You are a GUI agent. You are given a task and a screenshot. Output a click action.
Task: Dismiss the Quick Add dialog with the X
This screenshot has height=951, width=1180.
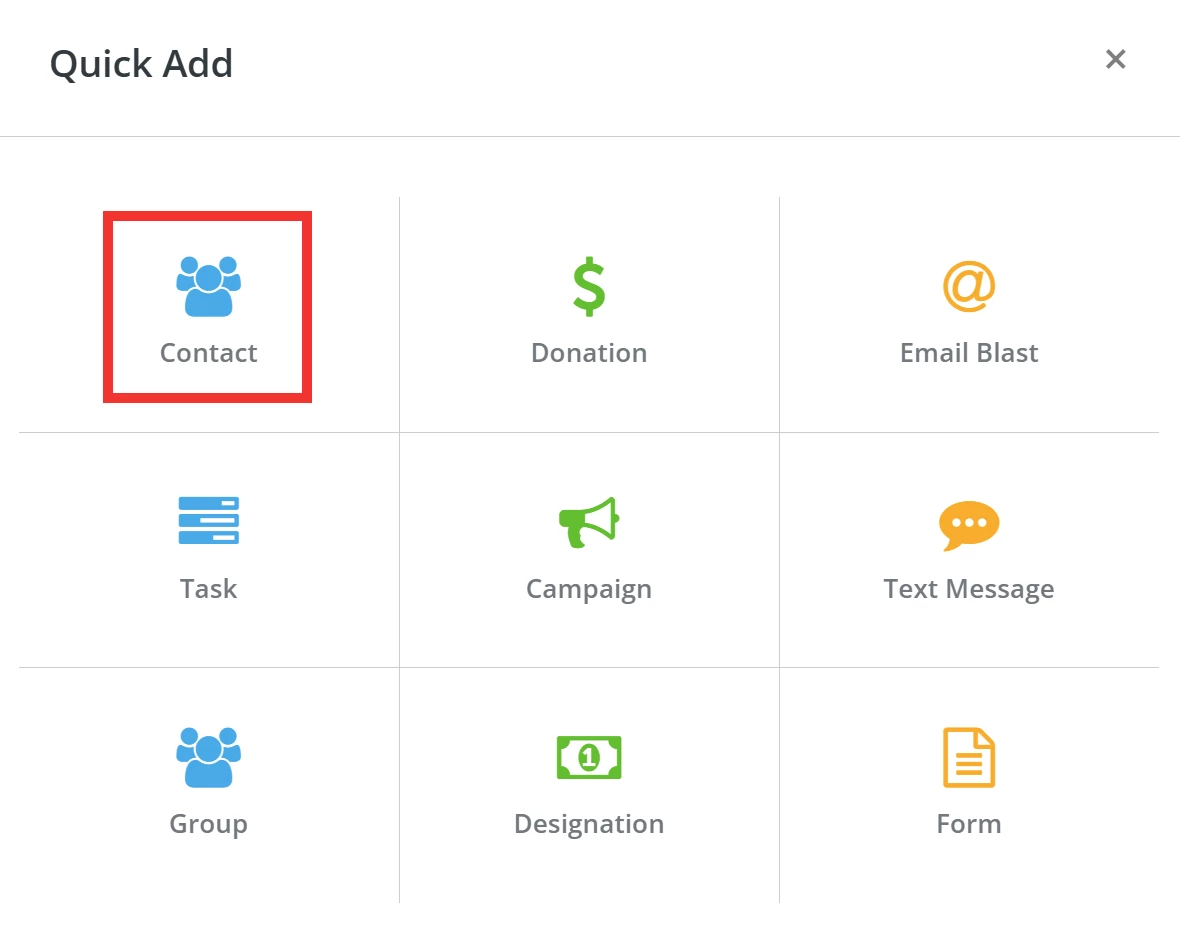coord(1115,59)
